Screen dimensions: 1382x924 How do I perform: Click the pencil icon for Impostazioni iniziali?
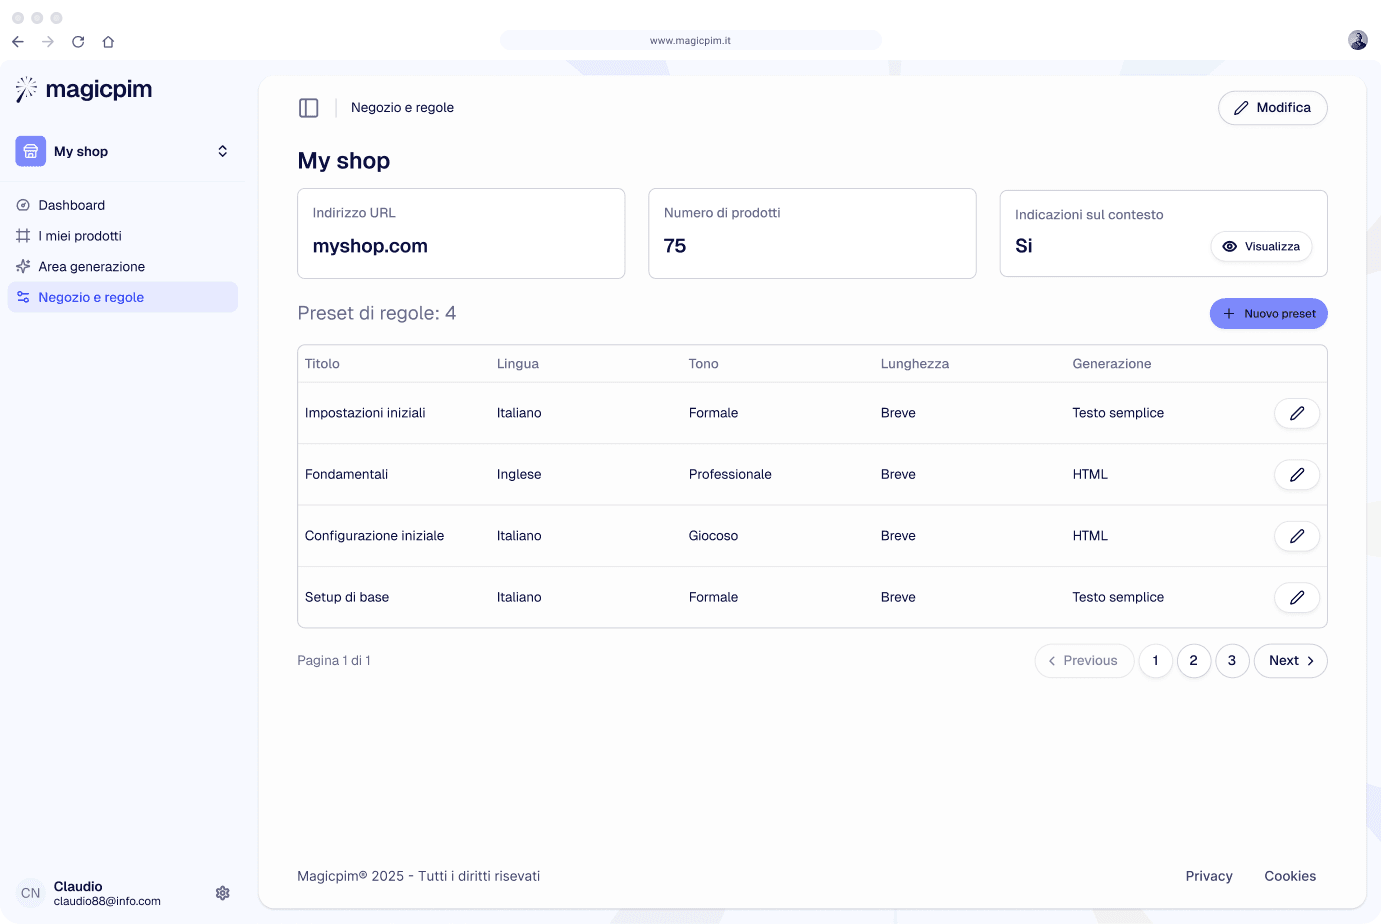point(1296,413)
